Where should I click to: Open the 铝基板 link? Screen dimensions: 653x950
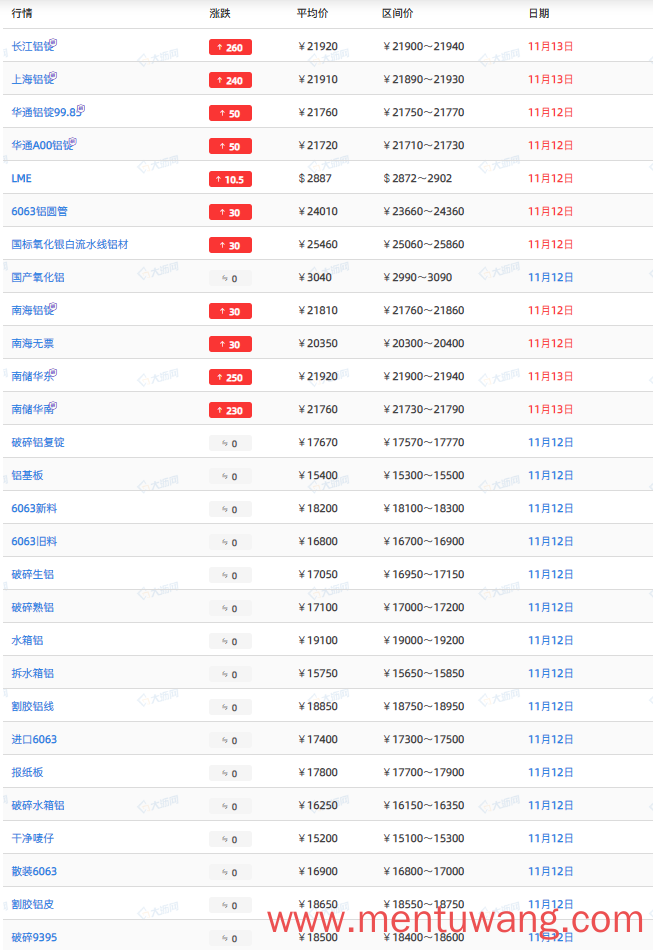pyautogui.click(x=27, y=476)
